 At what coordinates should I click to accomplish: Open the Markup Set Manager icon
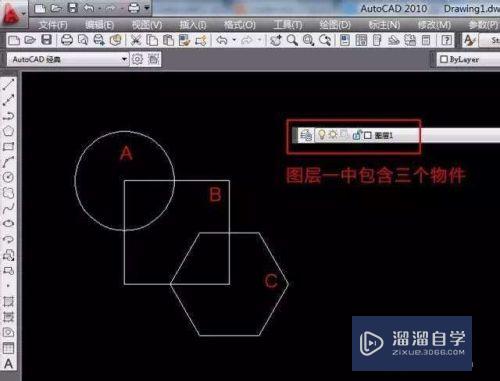(x=410, y=40)
